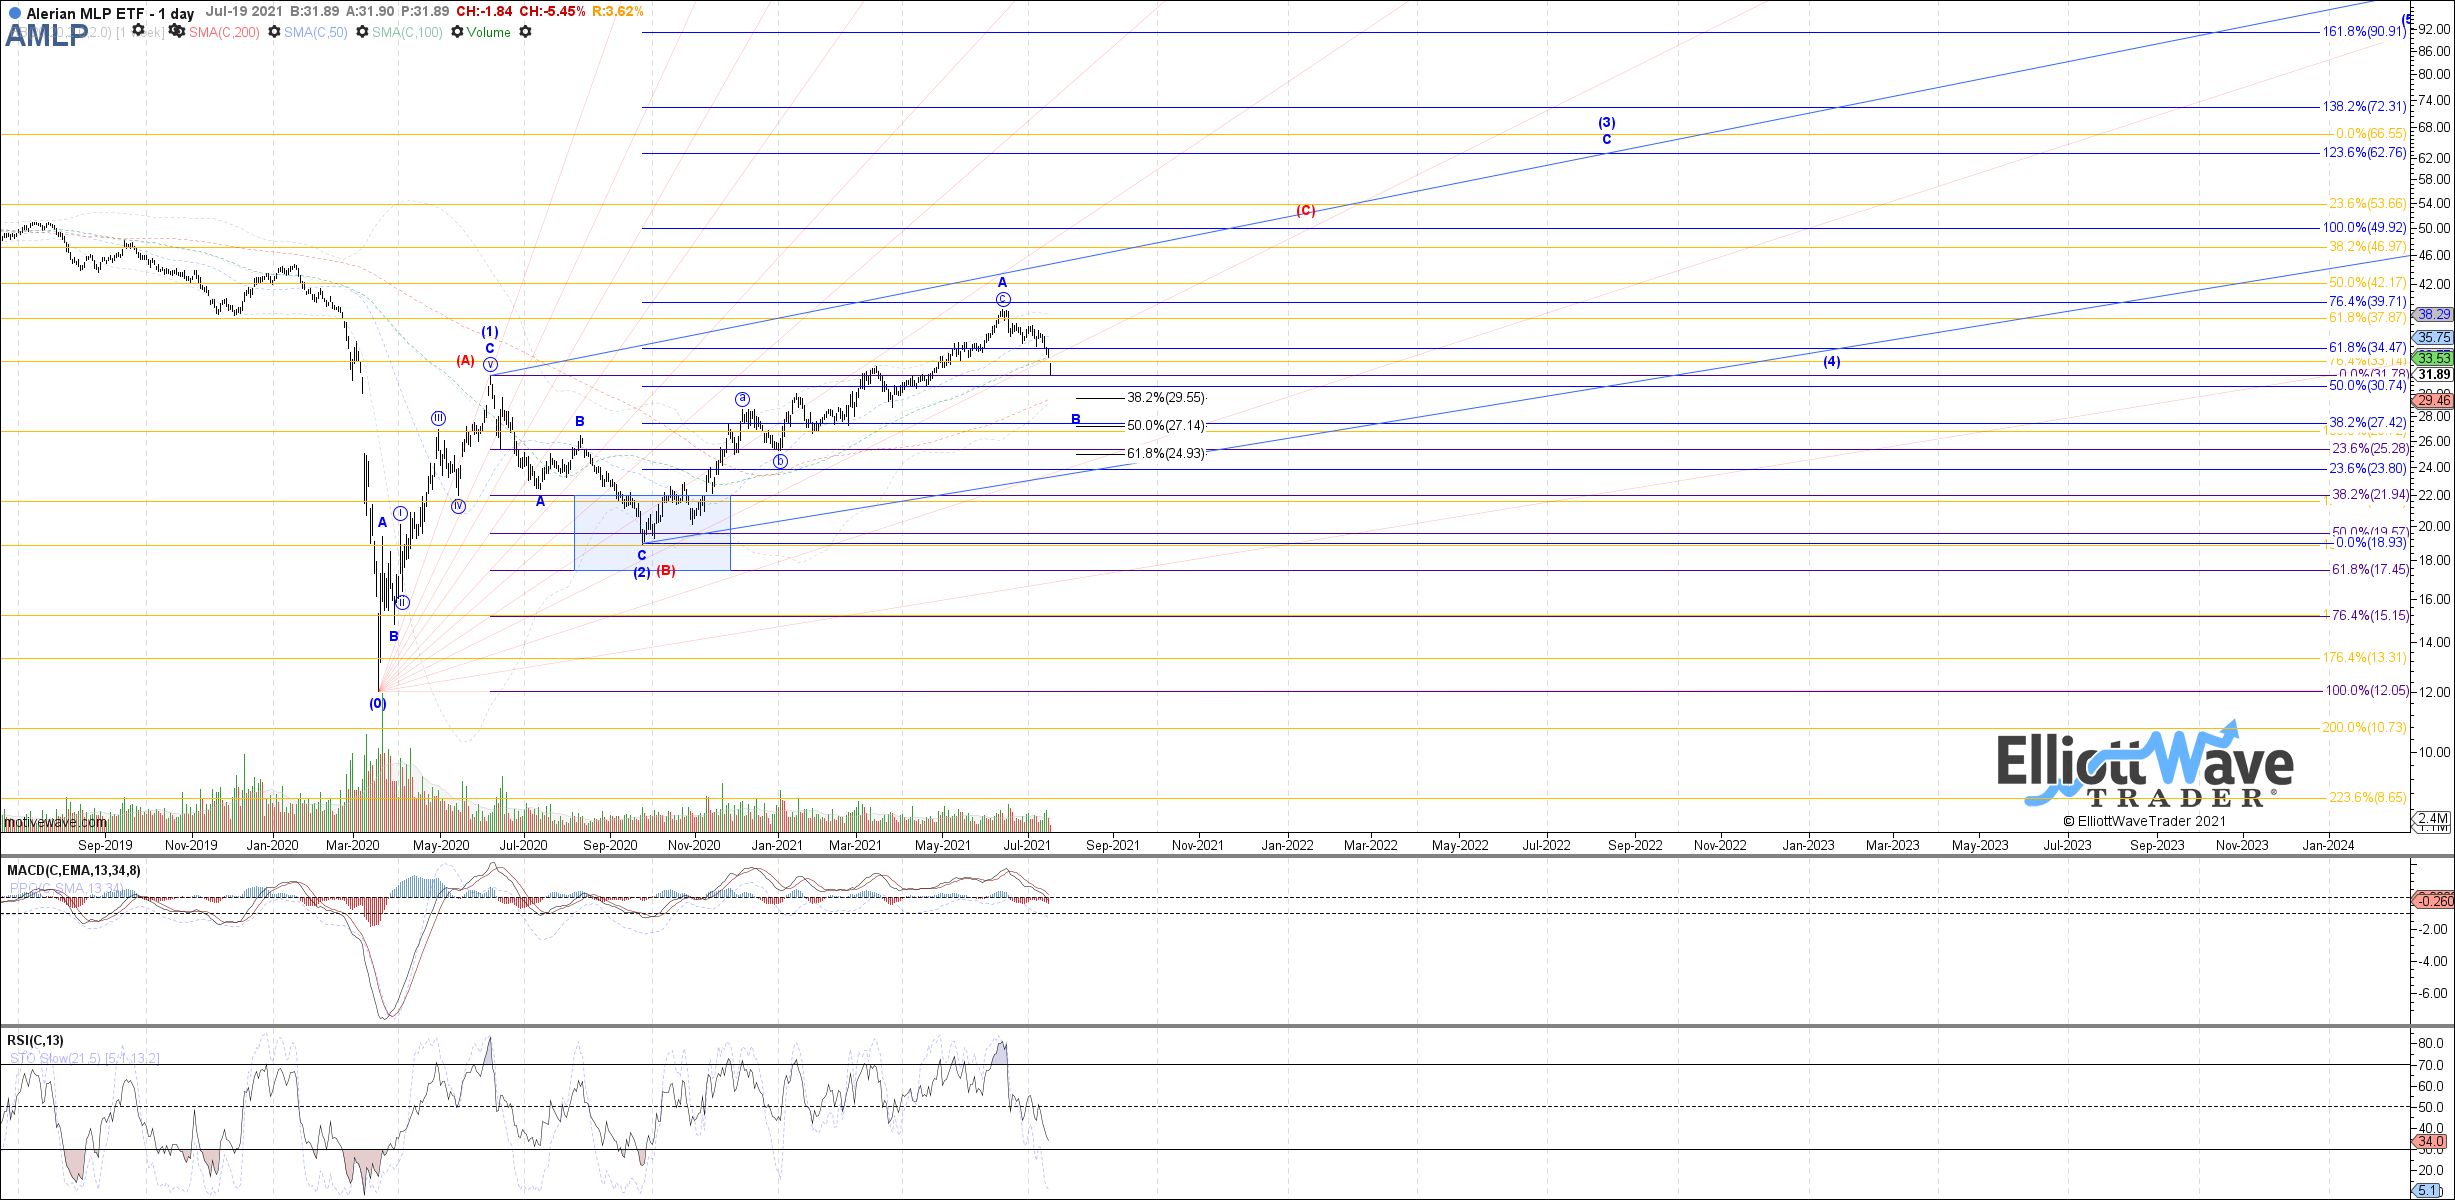The image size is (2455, 1200).
Task: Select the 61.8%(24.93) retracement label
Action: point(1166,453)
